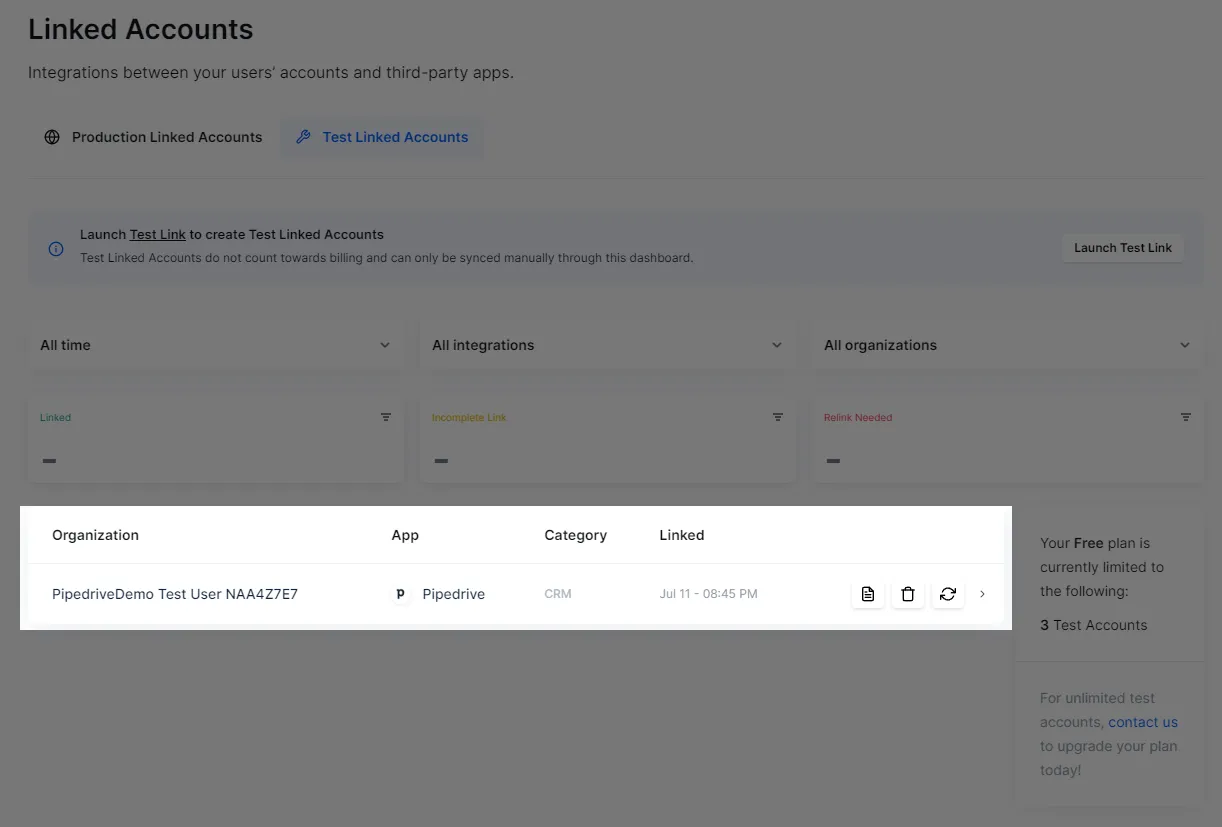This screenshot has width=1222, height=827.
Task: Click the globe icon beside Production Linked Accounts
Action: pyautogui.click(x=52, y=137)
